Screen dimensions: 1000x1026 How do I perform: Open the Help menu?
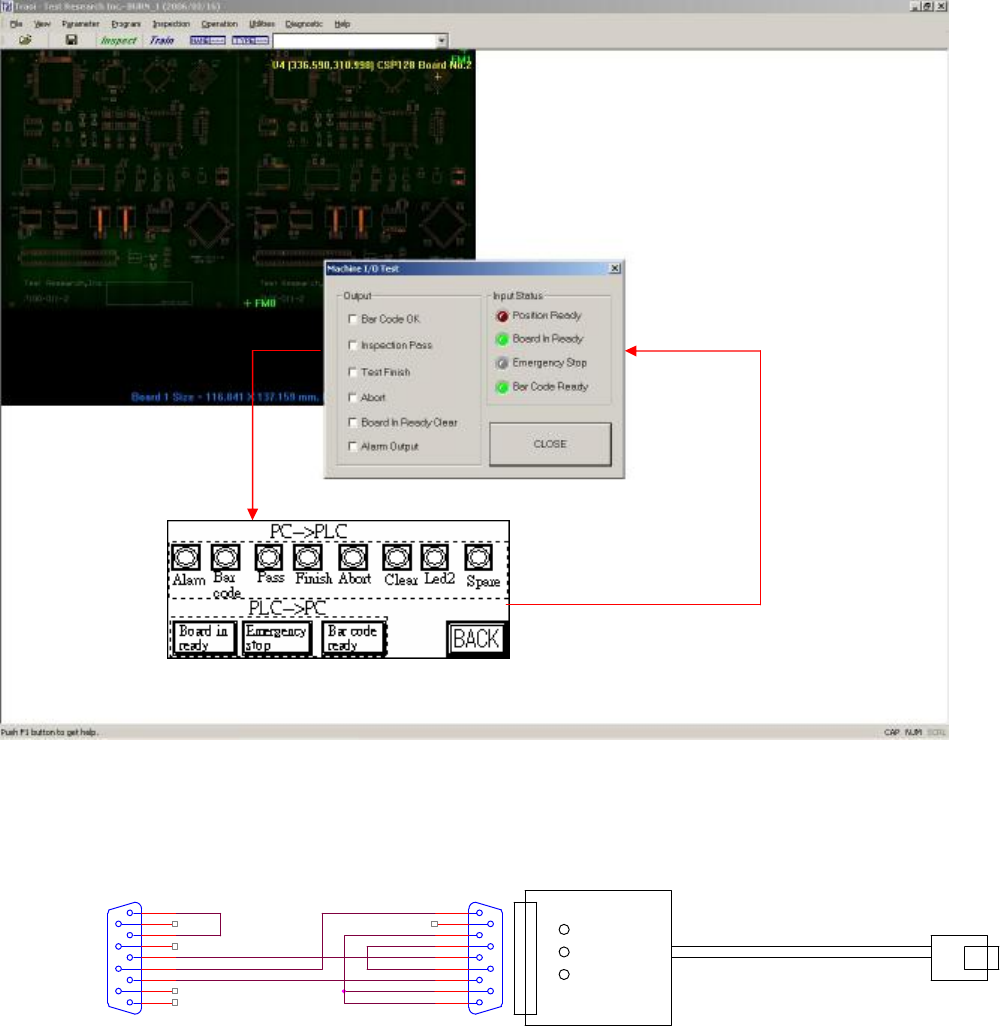point(342,24)
